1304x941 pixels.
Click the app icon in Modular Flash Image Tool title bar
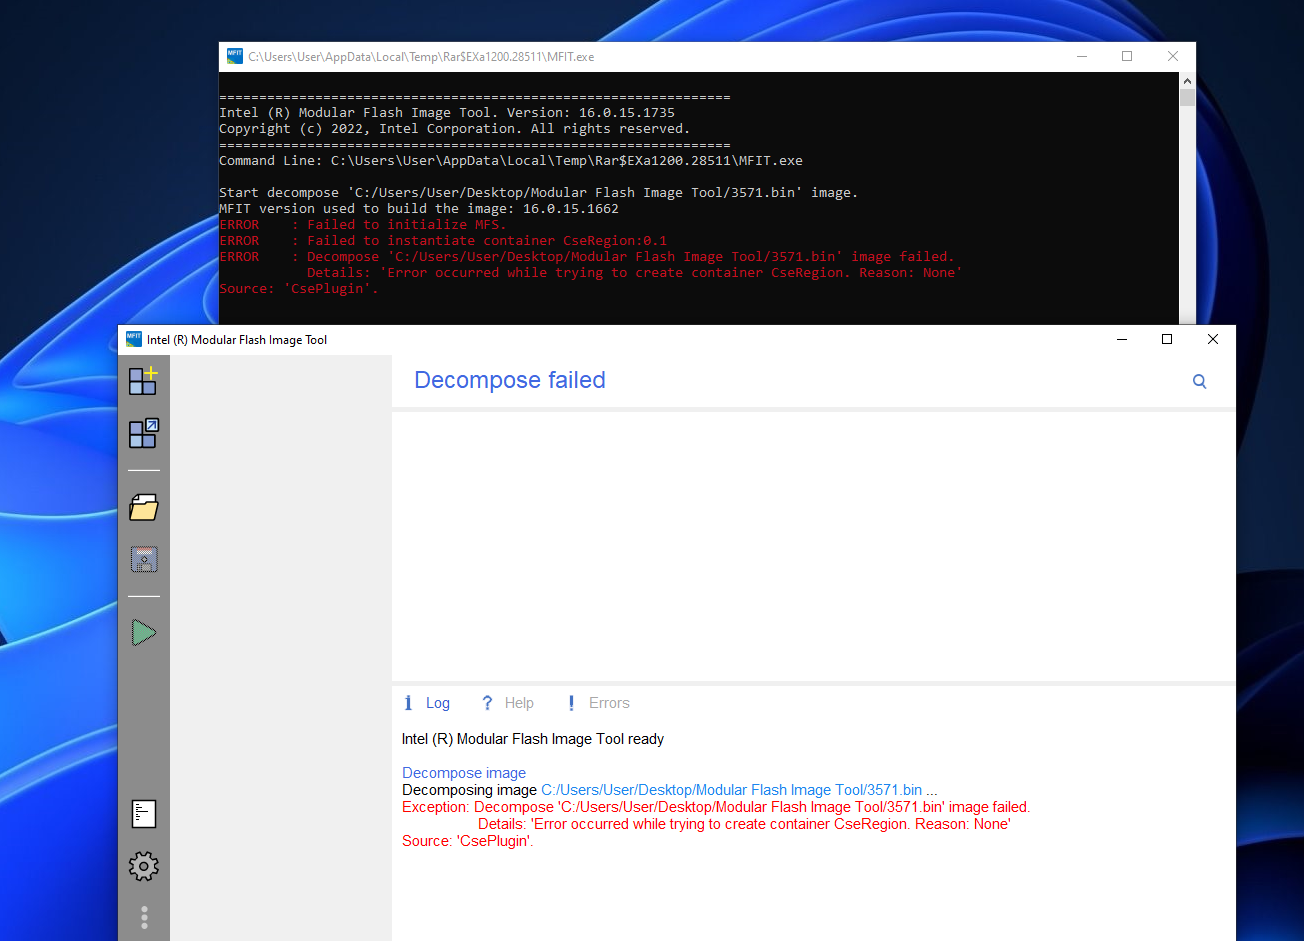(x=134, y=339)
